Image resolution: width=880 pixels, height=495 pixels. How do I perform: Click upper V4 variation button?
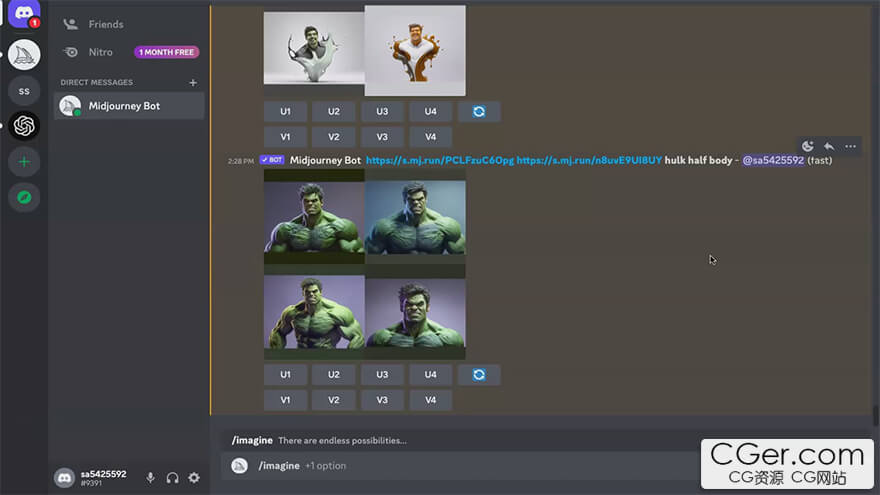tap(430, 137)
